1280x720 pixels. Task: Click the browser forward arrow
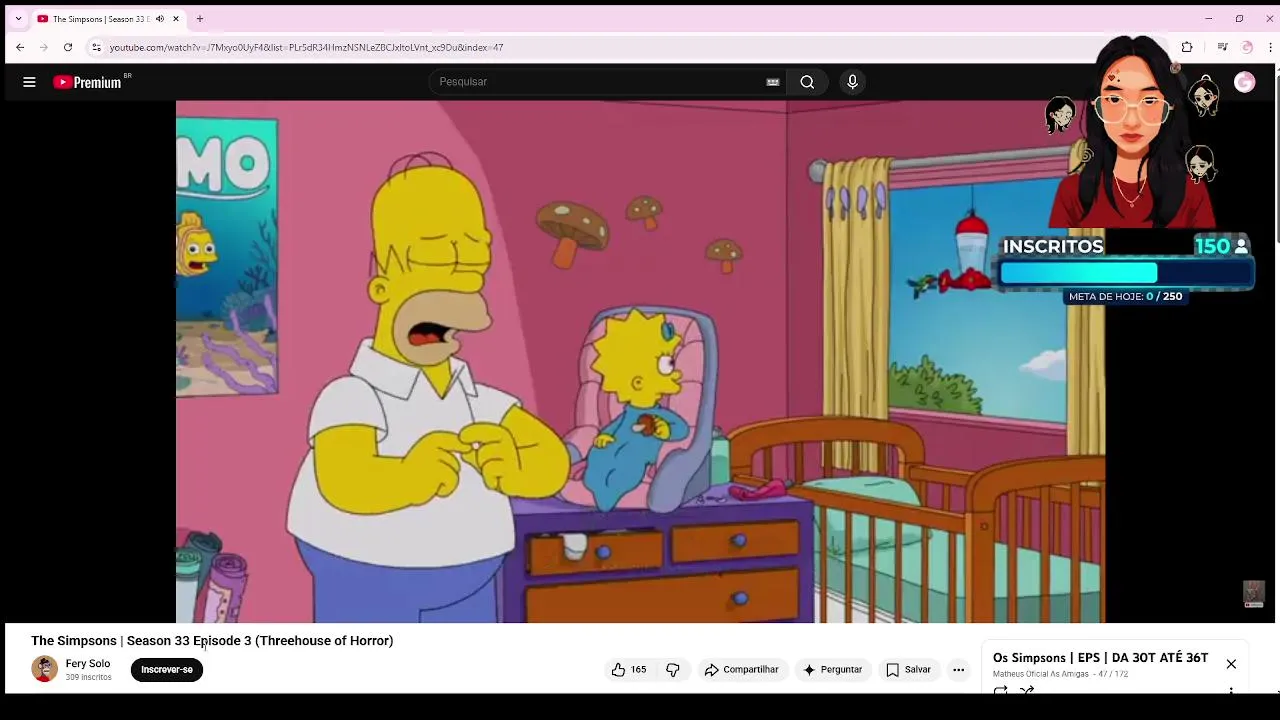click(x=44, y=47)
